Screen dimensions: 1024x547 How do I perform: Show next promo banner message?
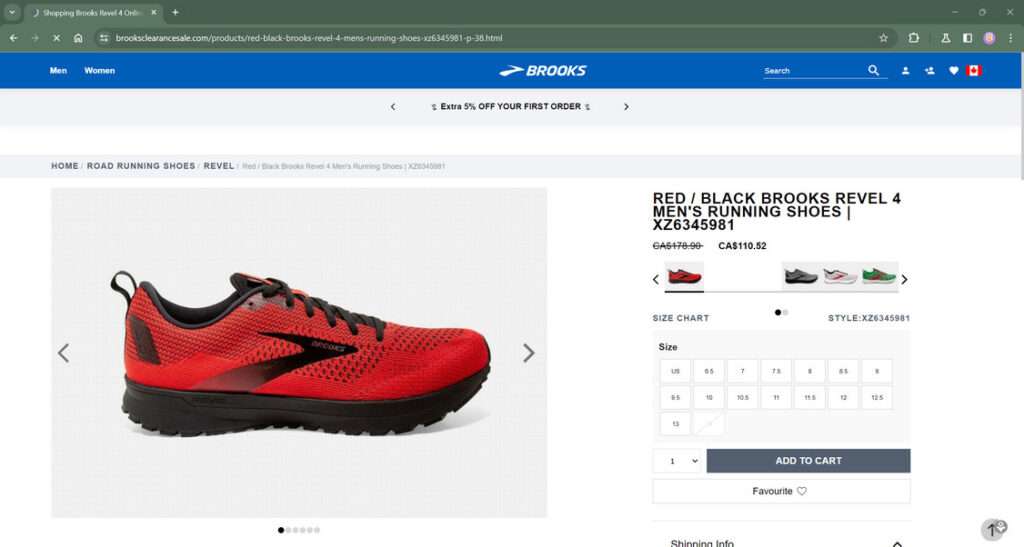(626, 106)
